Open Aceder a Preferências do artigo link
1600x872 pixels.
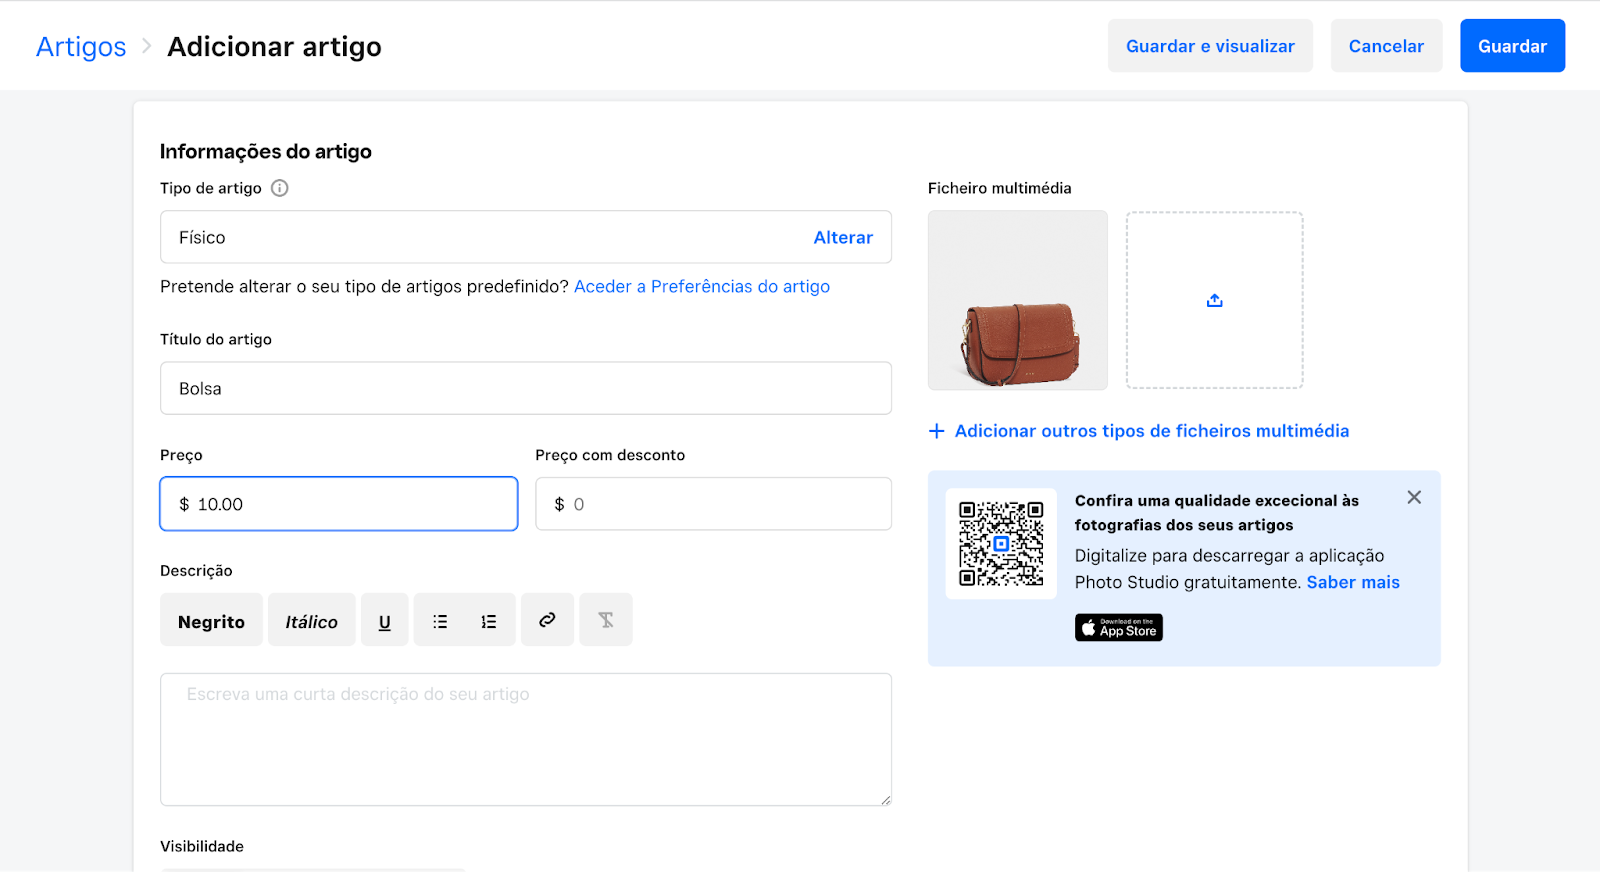point(702,287)
